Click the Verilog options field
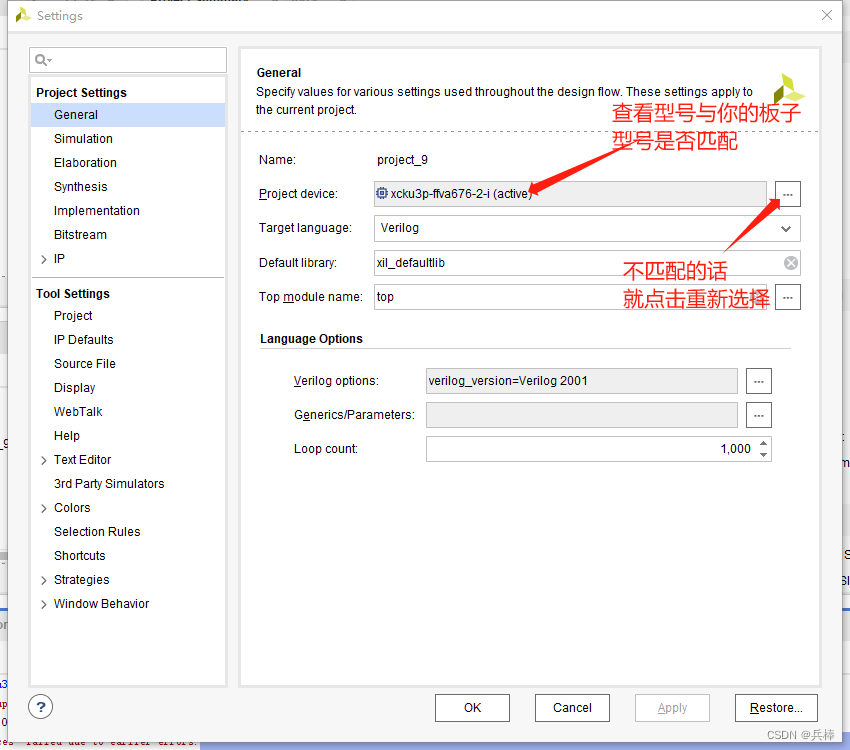Image resolution: width=850 pixels, height=750 pixels. [x=582, y=381]
